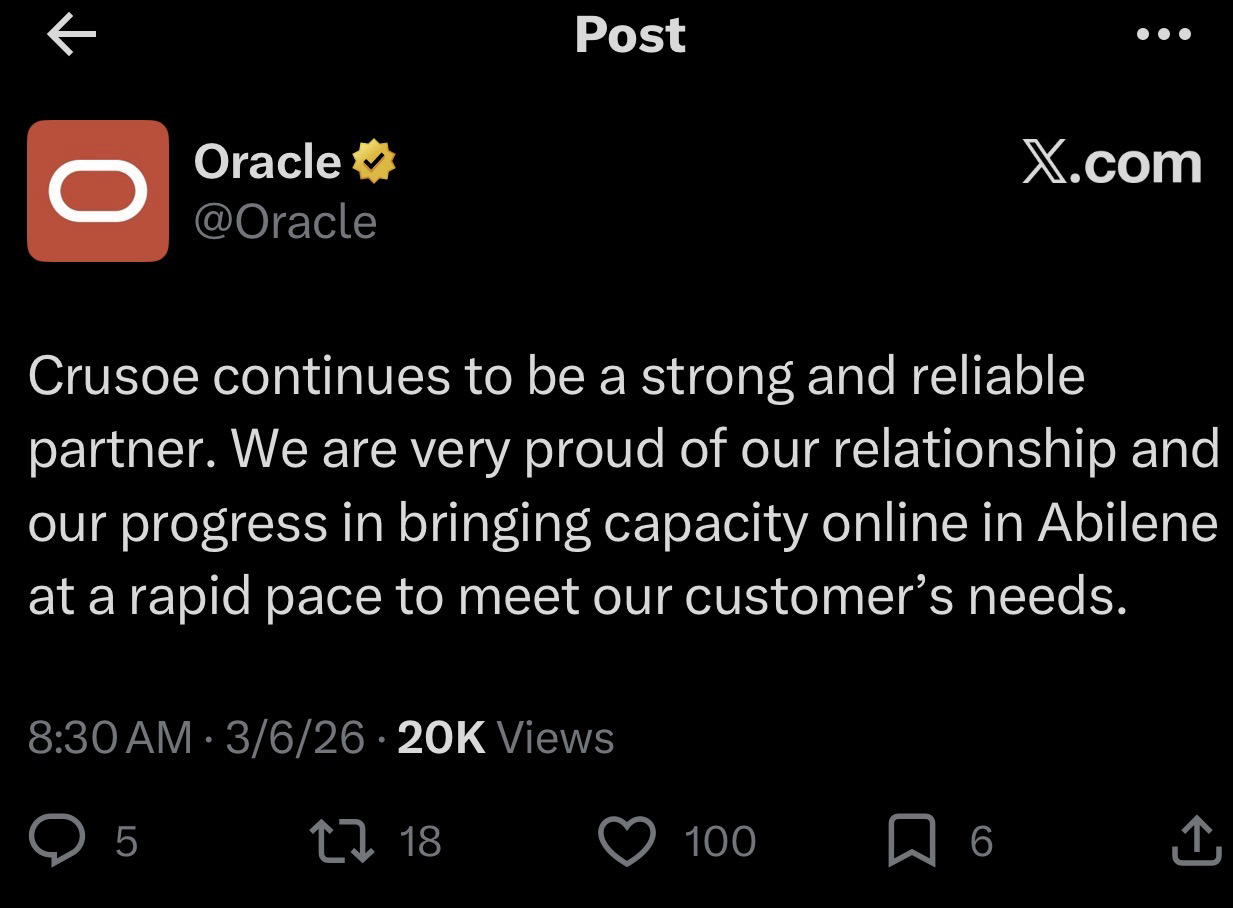Click the gold verified badge
This screenshot has width=1233, height=908.
pos(372,163)
